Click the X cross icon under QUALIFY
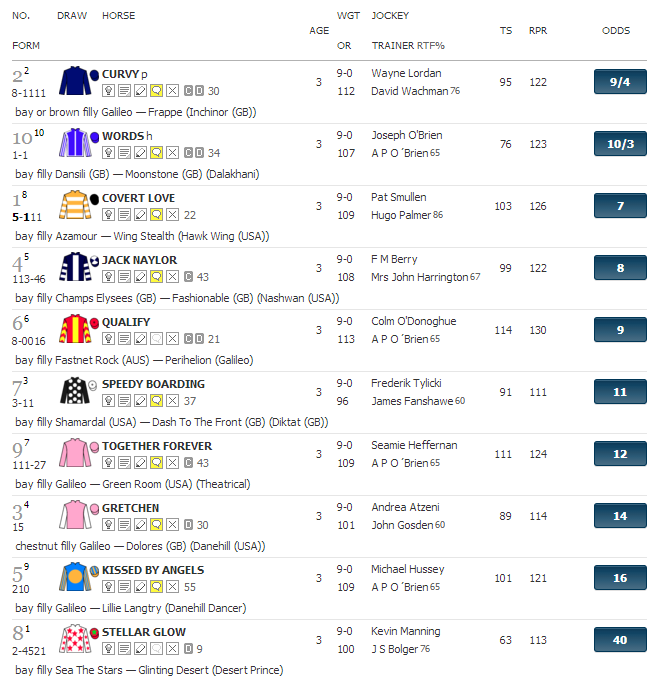 (x=173, y=339)
